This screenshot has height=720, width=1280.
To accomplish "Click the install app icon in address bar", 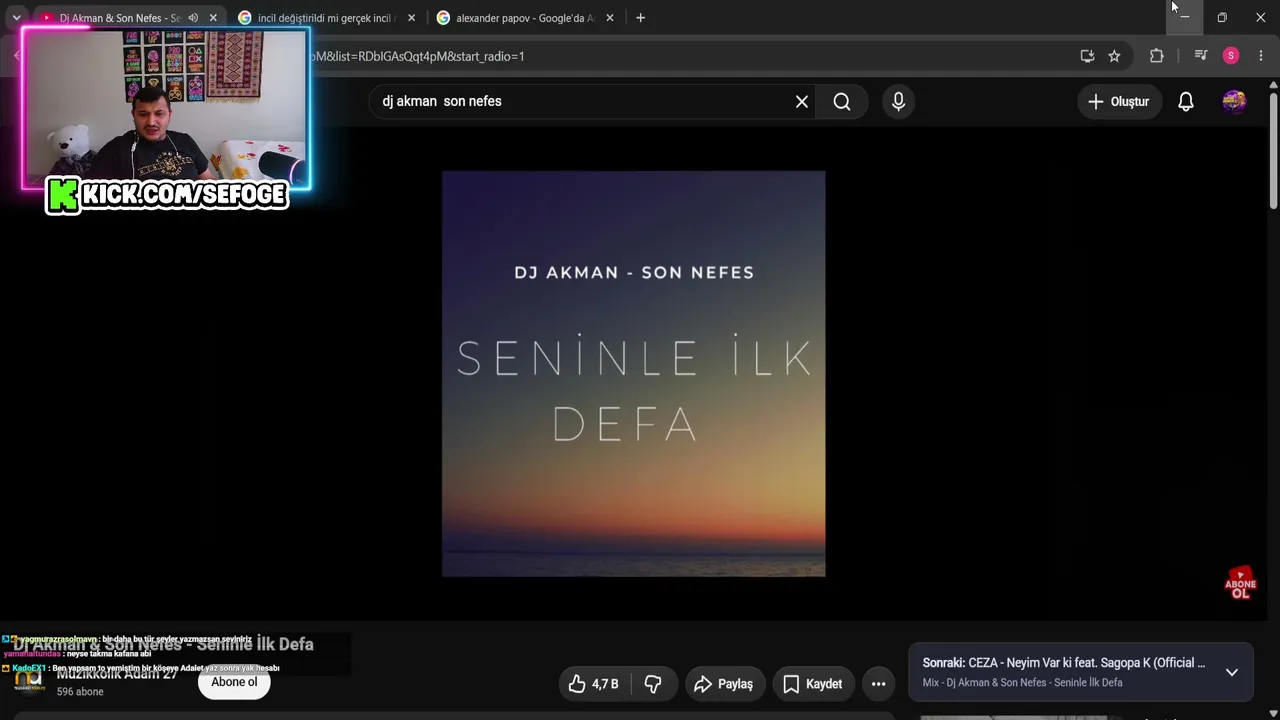I will click(1087, 56).
